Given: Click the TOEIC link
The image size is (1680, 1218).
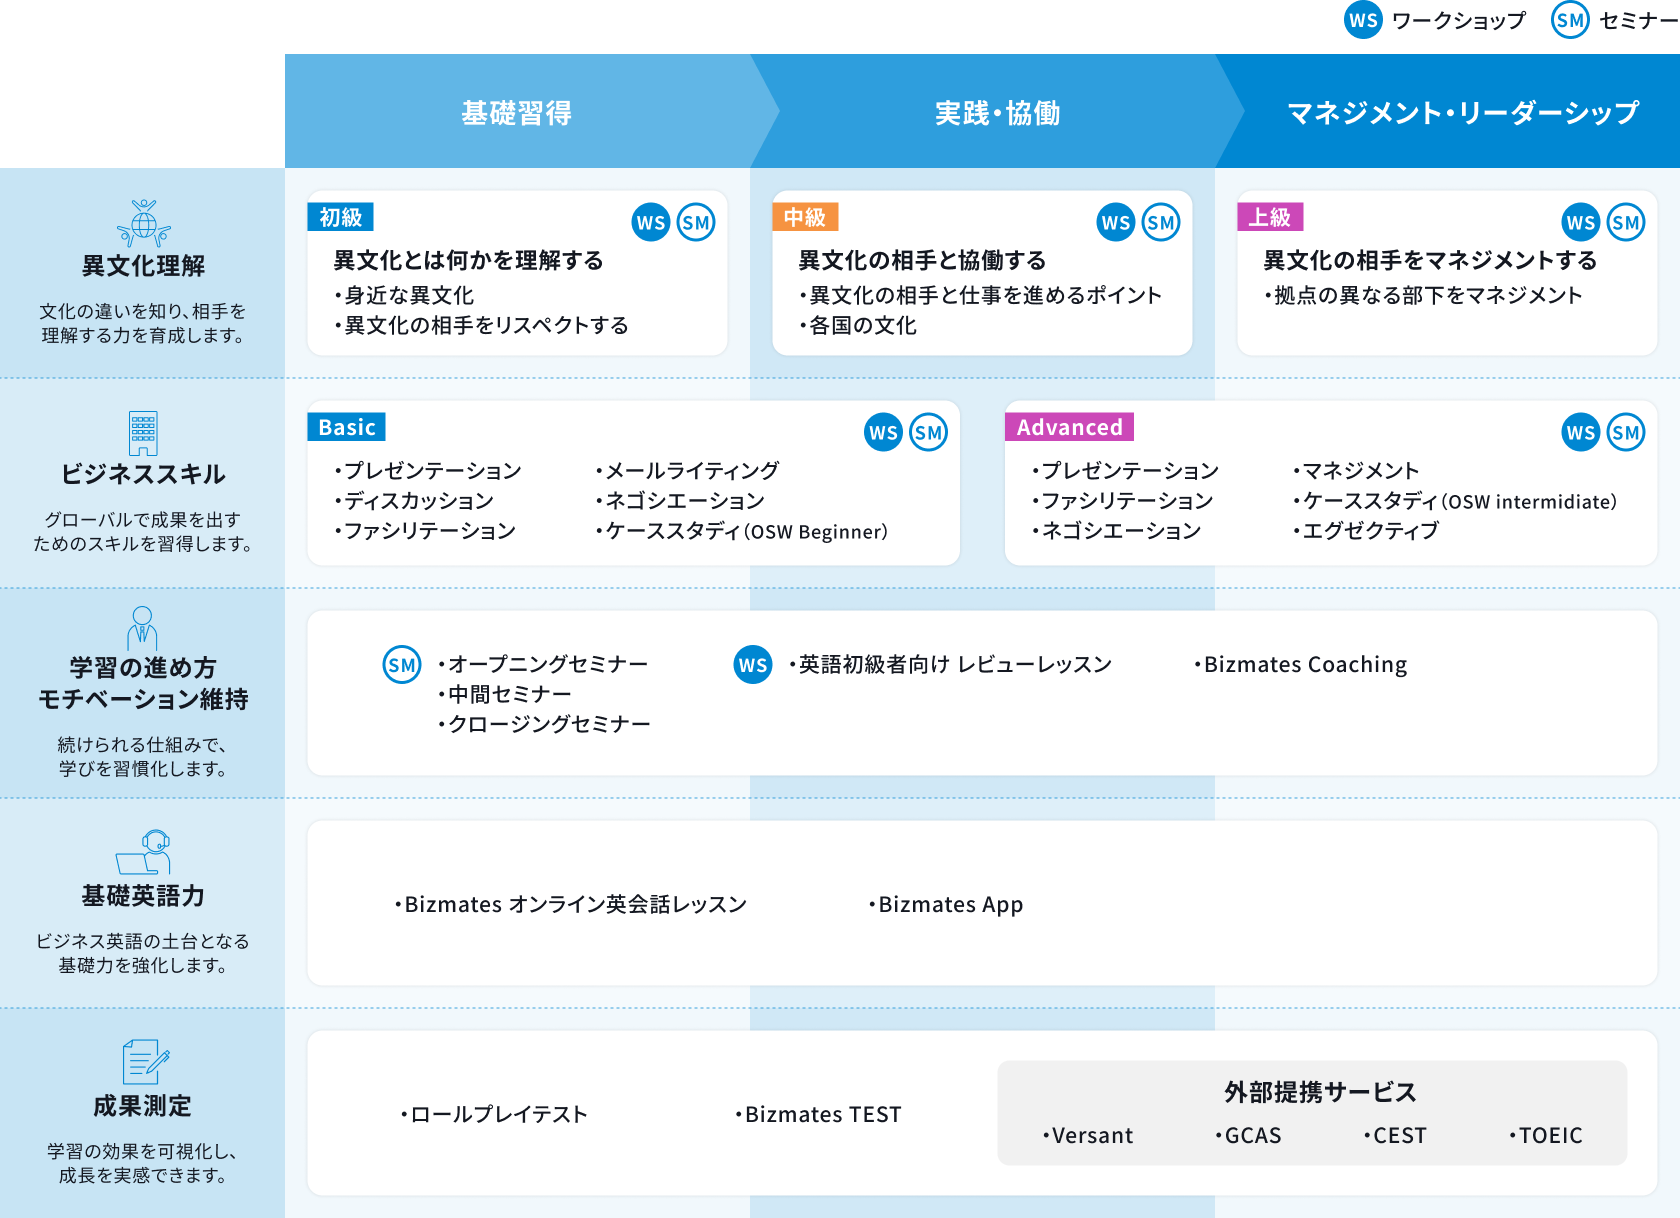Looking at the screenshot, I should click(x=1548, y=1135).
